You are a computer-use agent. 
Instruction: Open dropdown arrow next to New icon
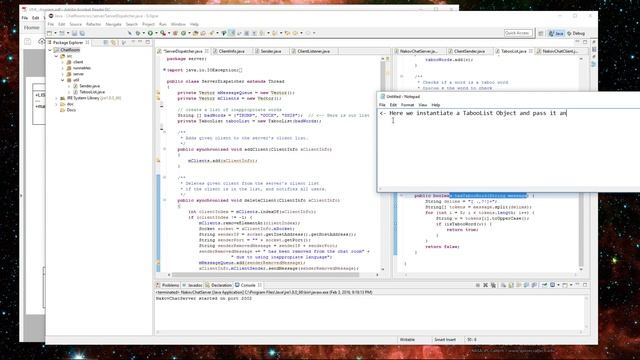[x=55, y=33]
